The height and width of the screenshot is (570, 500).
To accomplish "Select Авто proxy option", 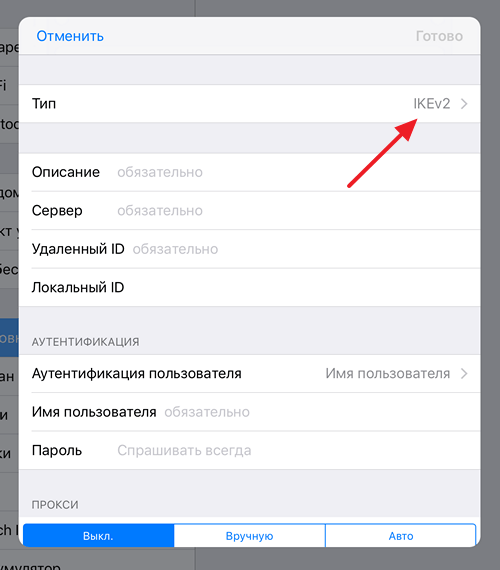I will [x=400, y=535].
